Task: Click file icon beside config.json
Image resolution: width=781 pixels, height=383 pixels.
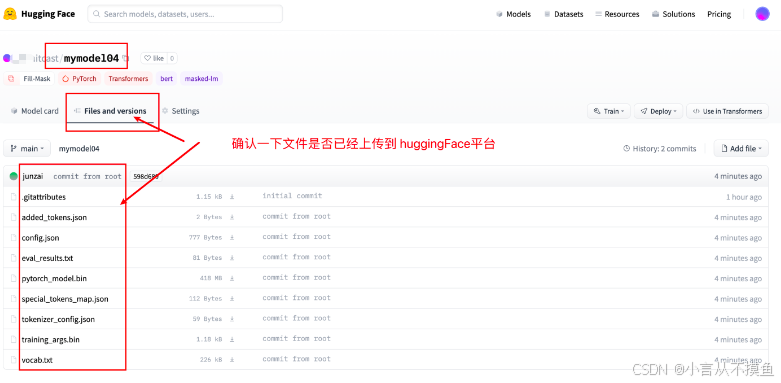Action: (x=14, y=238)
